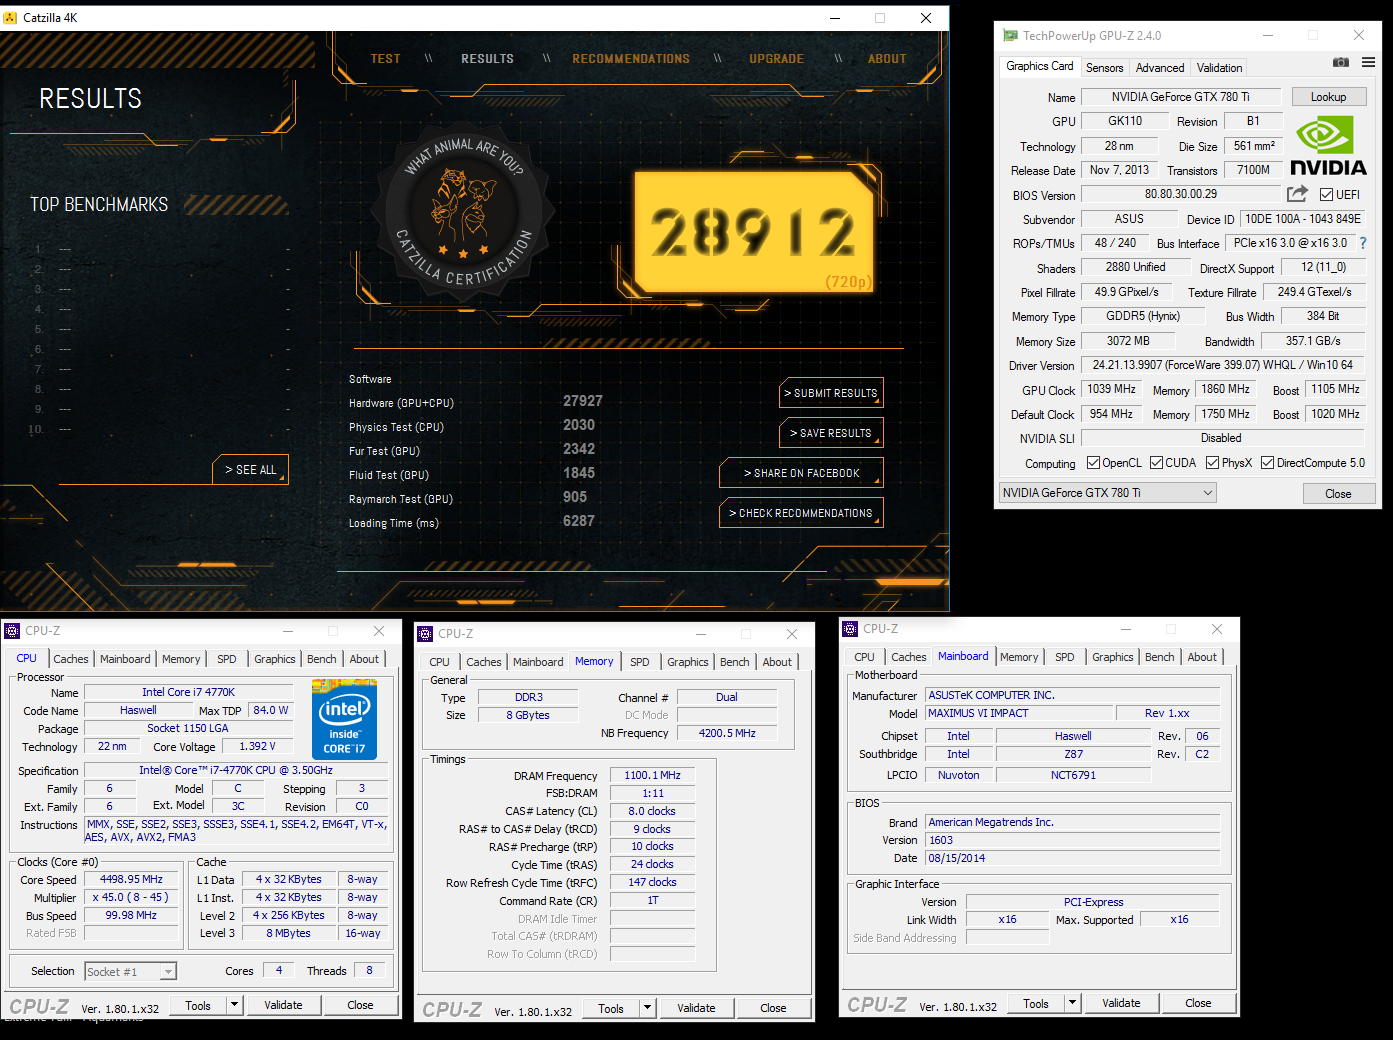
Task: Click the Hardware (GPU+CPU) score 27927
Action: pyautogui.click(x=583, y=401)
